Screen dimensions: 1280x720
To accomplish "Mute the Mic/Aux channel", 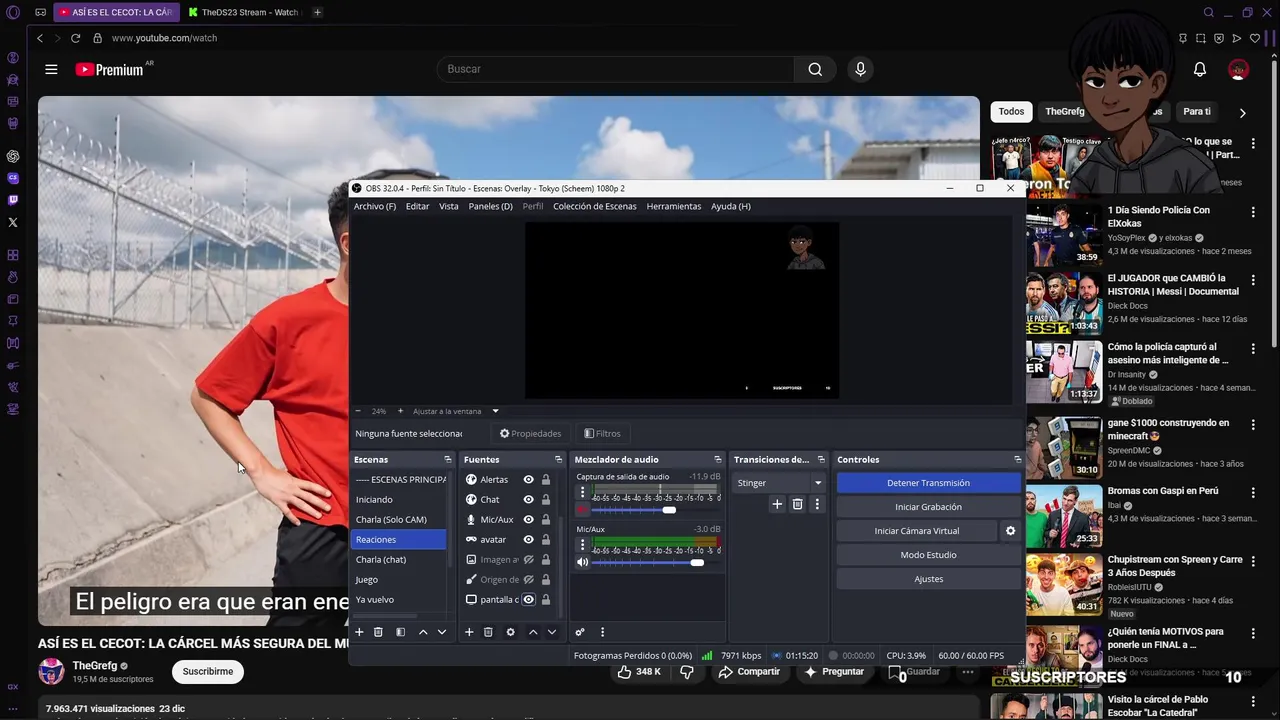I will 582,562.
